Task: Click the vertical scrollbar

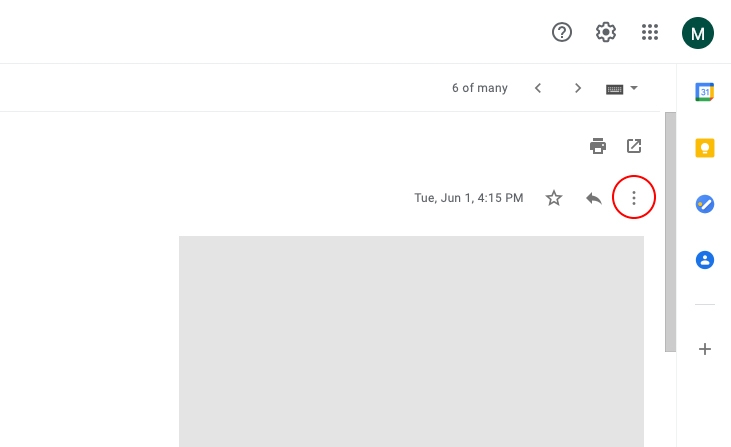Action: pyautogui.click(x=670, y=230)
